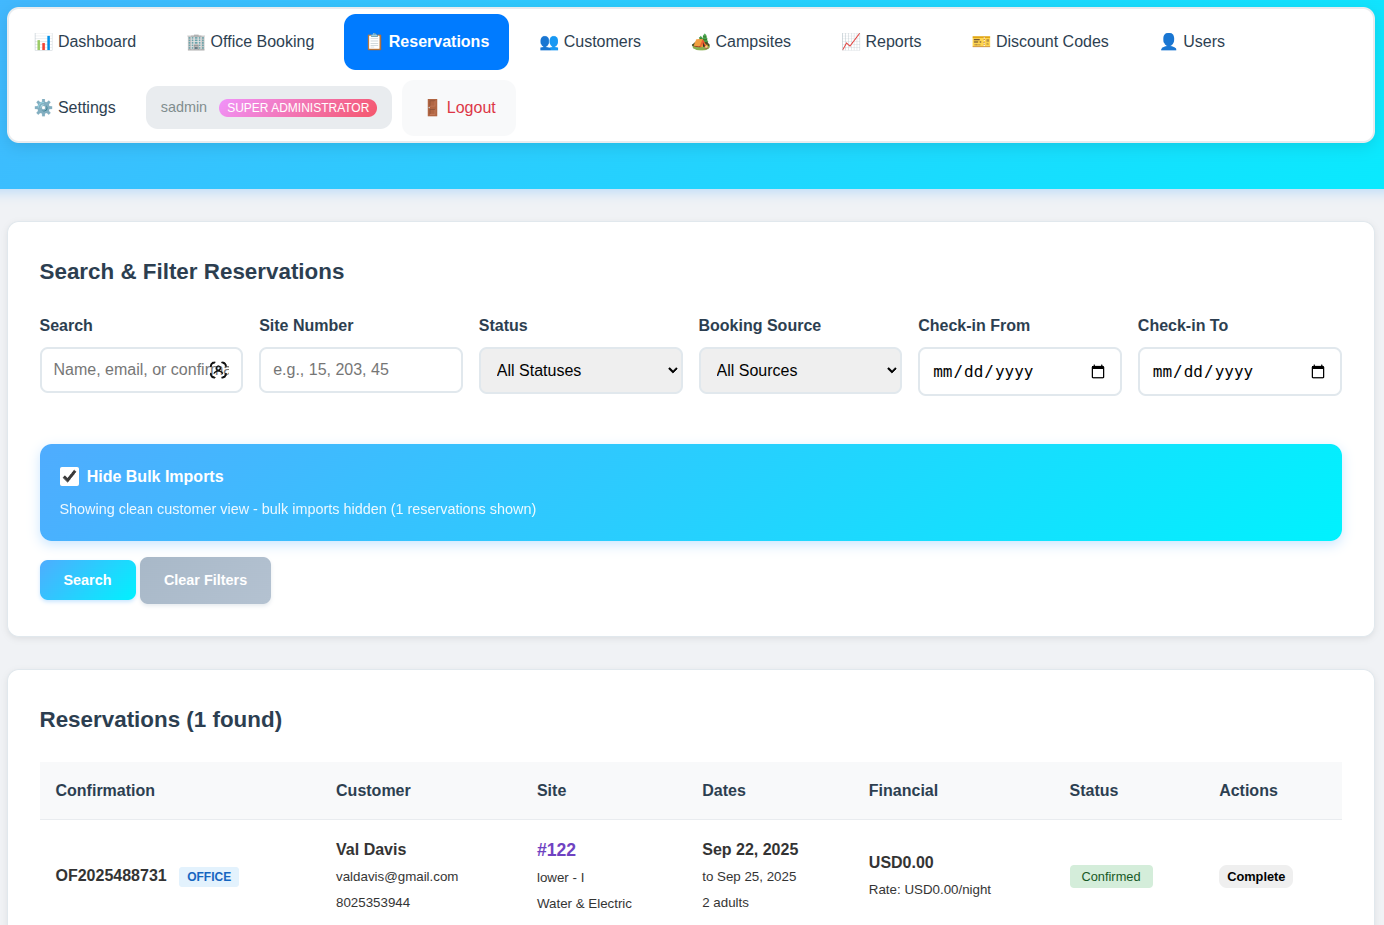The image size is (1384, 925).
Task: Click the blue Search button
Action: pos(88,580)
